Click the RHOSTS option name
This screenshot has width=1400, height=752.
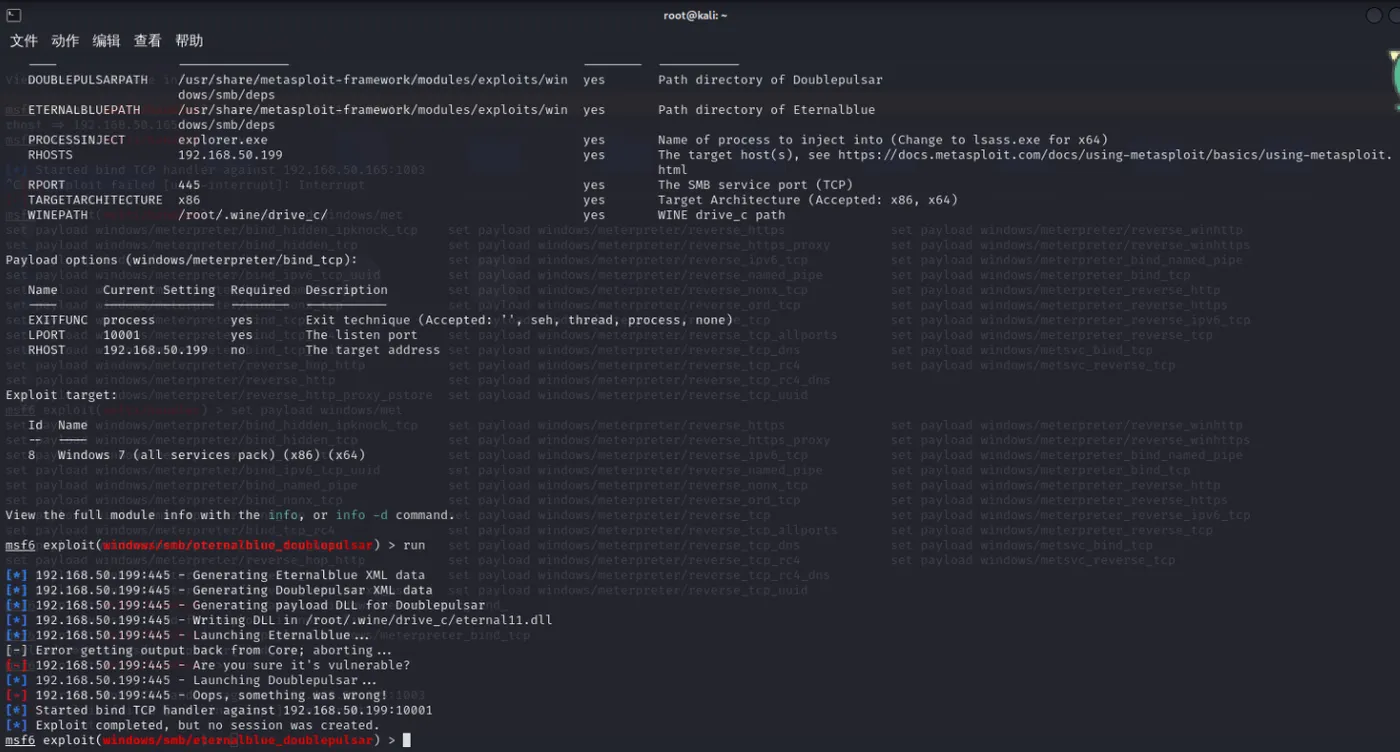pos(50,155)
